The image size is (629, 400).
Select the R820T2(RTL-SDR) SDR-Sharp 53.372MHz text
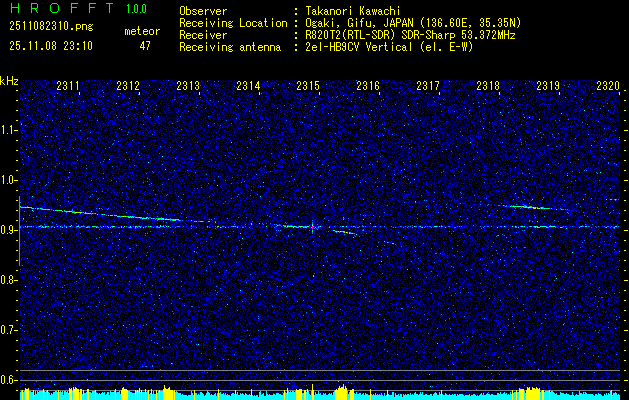click(x=410, y=35)
